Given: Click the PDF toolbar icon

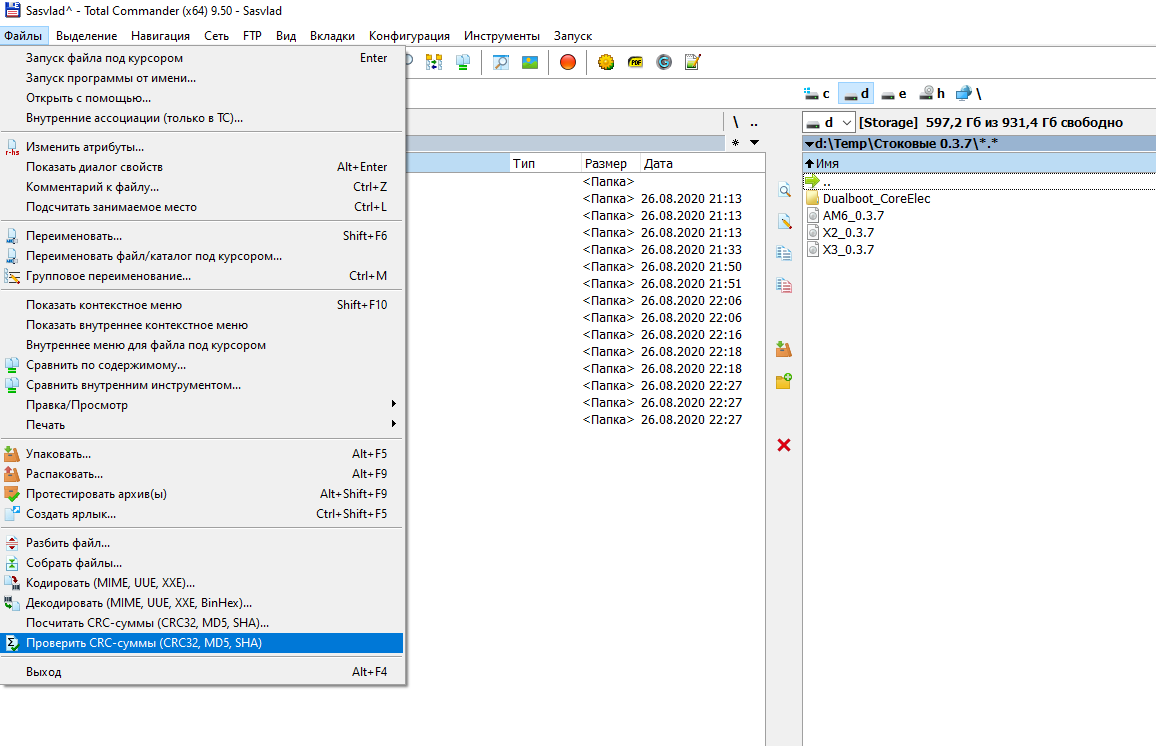Looking at the screenshot, I should [636, 63].
